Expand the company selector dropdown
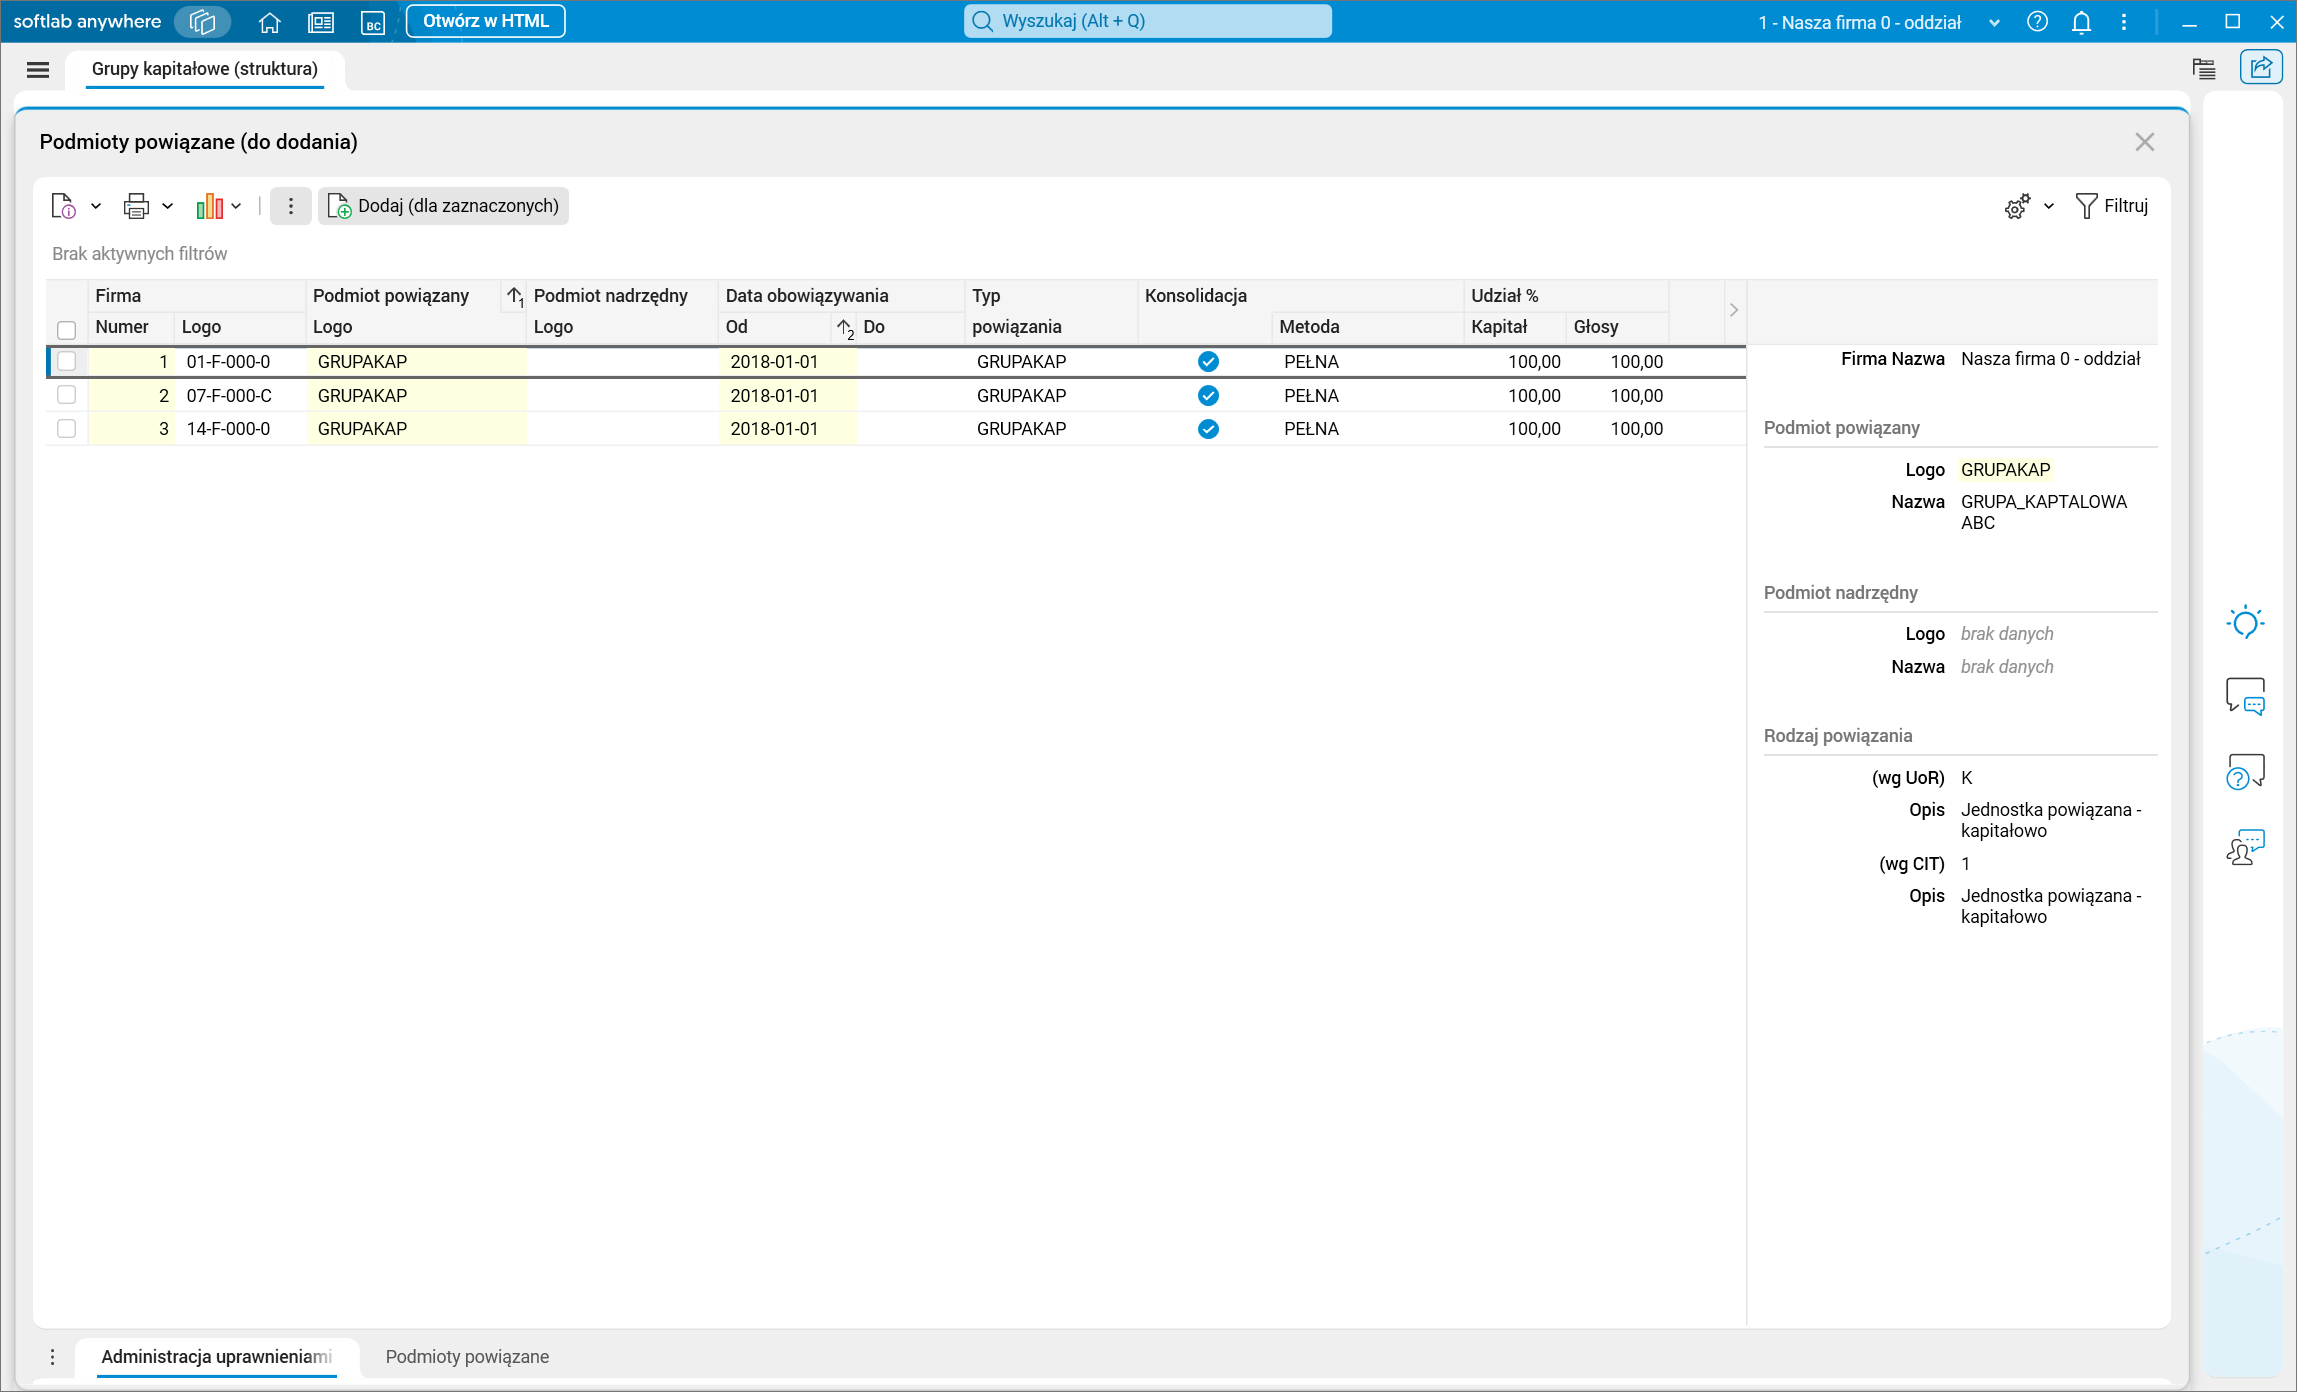This screenshot has width=2297, height=1392. (x=1994, y=22)
